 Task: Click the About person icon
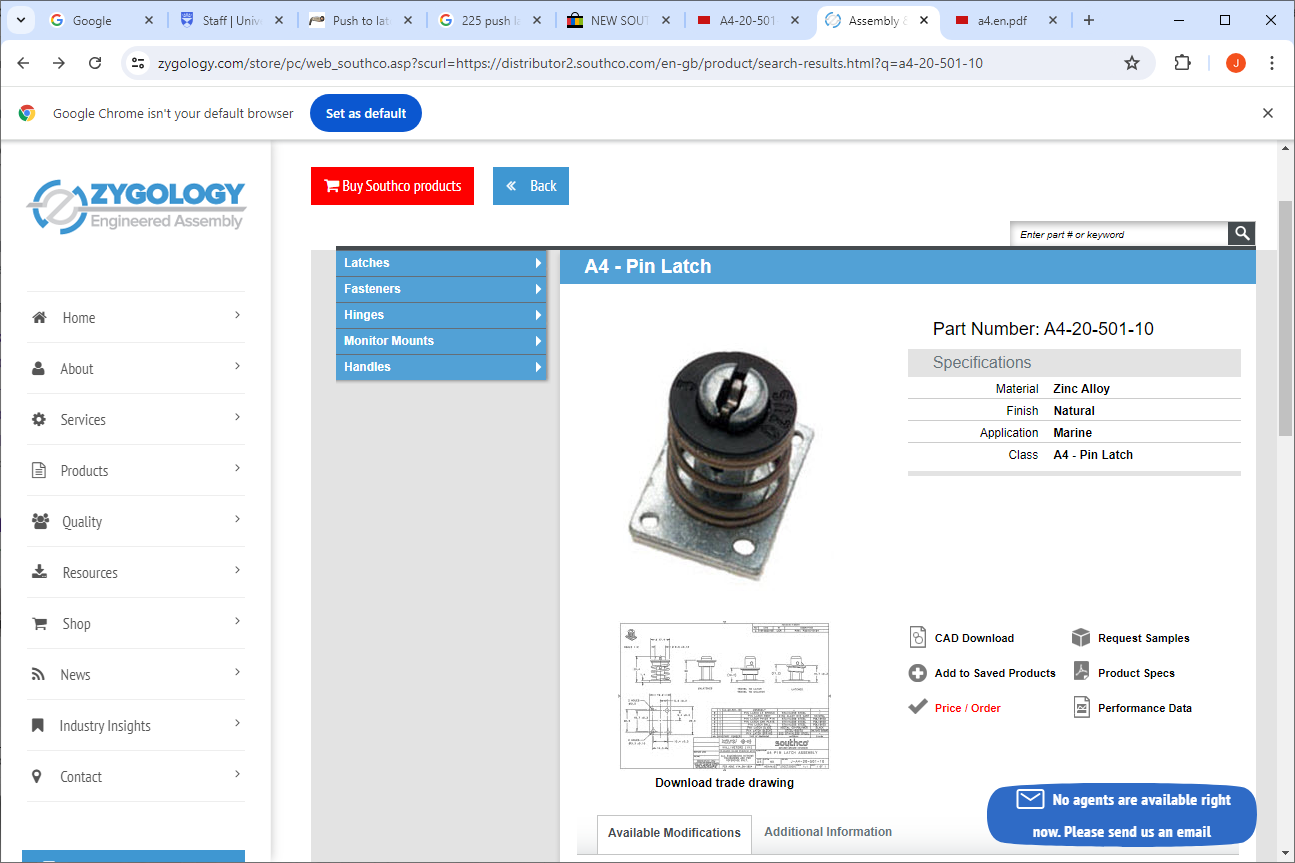tap(38, 369)
